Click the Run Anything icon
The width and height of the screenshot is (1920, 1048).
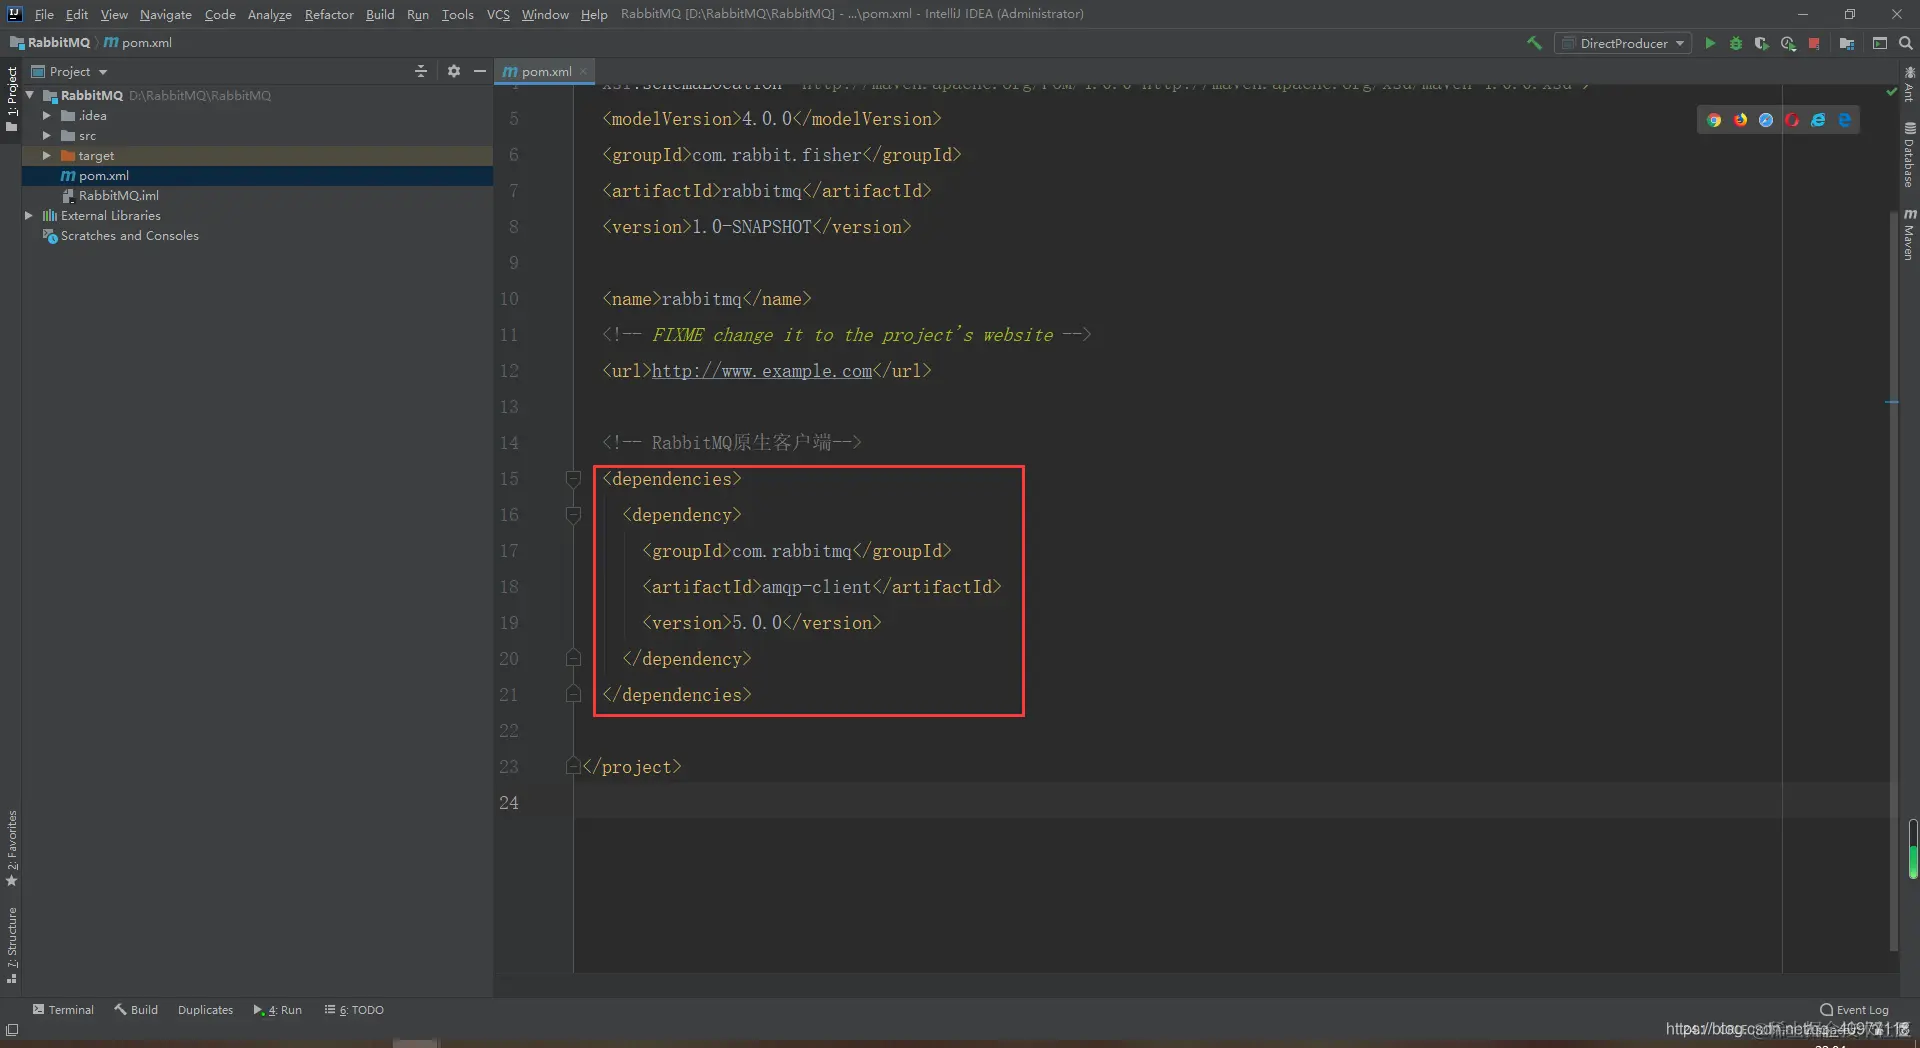pyautogui.click(x=1880, y=43)
